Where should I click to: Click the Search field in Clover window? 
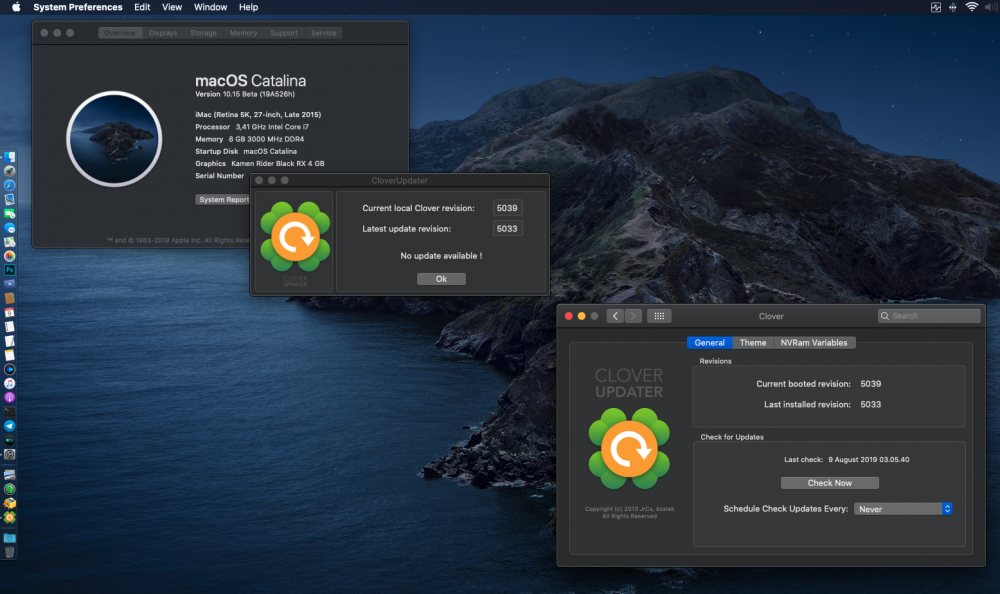coord(929,316)
